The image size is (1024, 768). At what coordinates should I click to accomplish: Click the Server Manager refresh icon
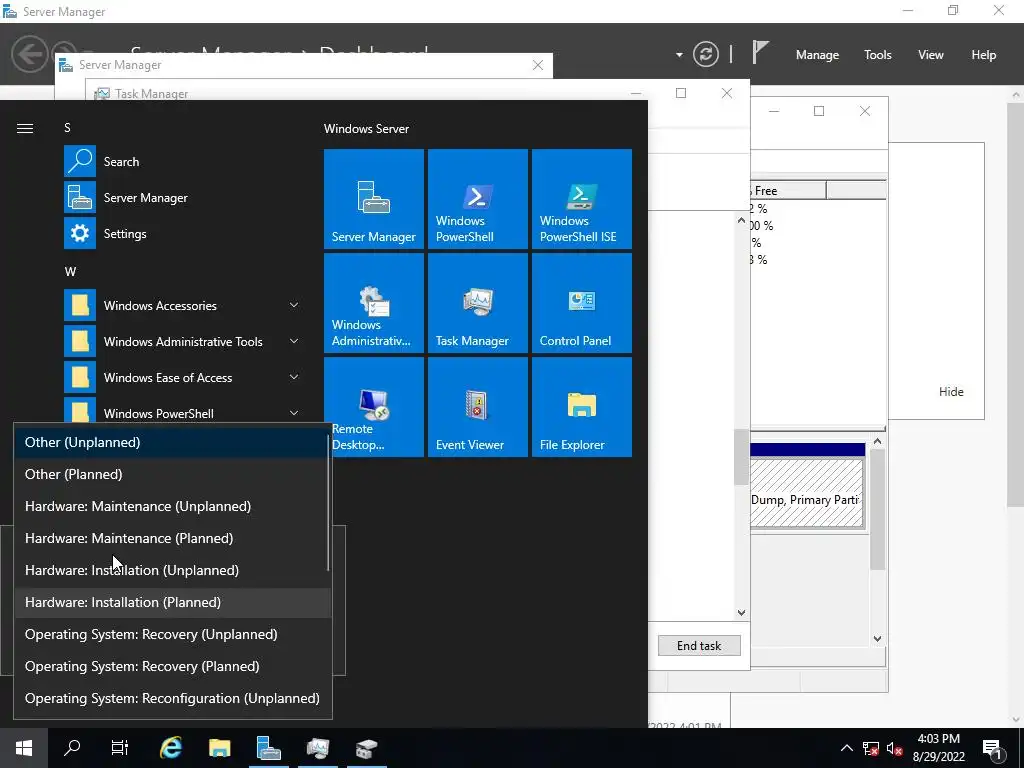[705, 54]
